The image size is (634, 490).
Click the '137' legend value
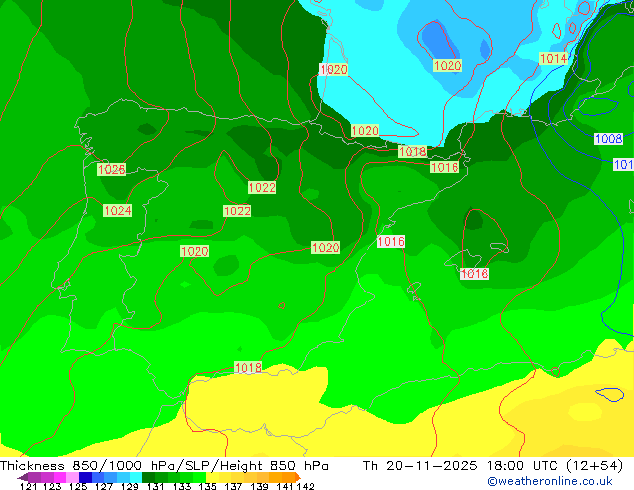(233, 486)
